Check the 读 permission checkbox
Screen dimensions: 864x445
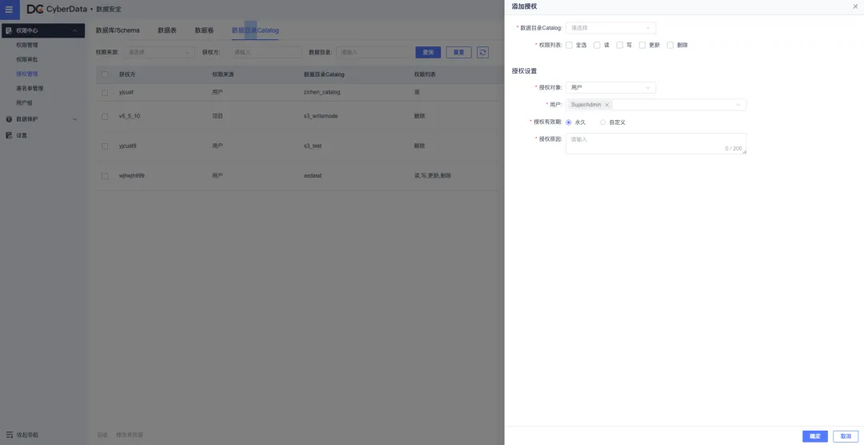(597, 45)
